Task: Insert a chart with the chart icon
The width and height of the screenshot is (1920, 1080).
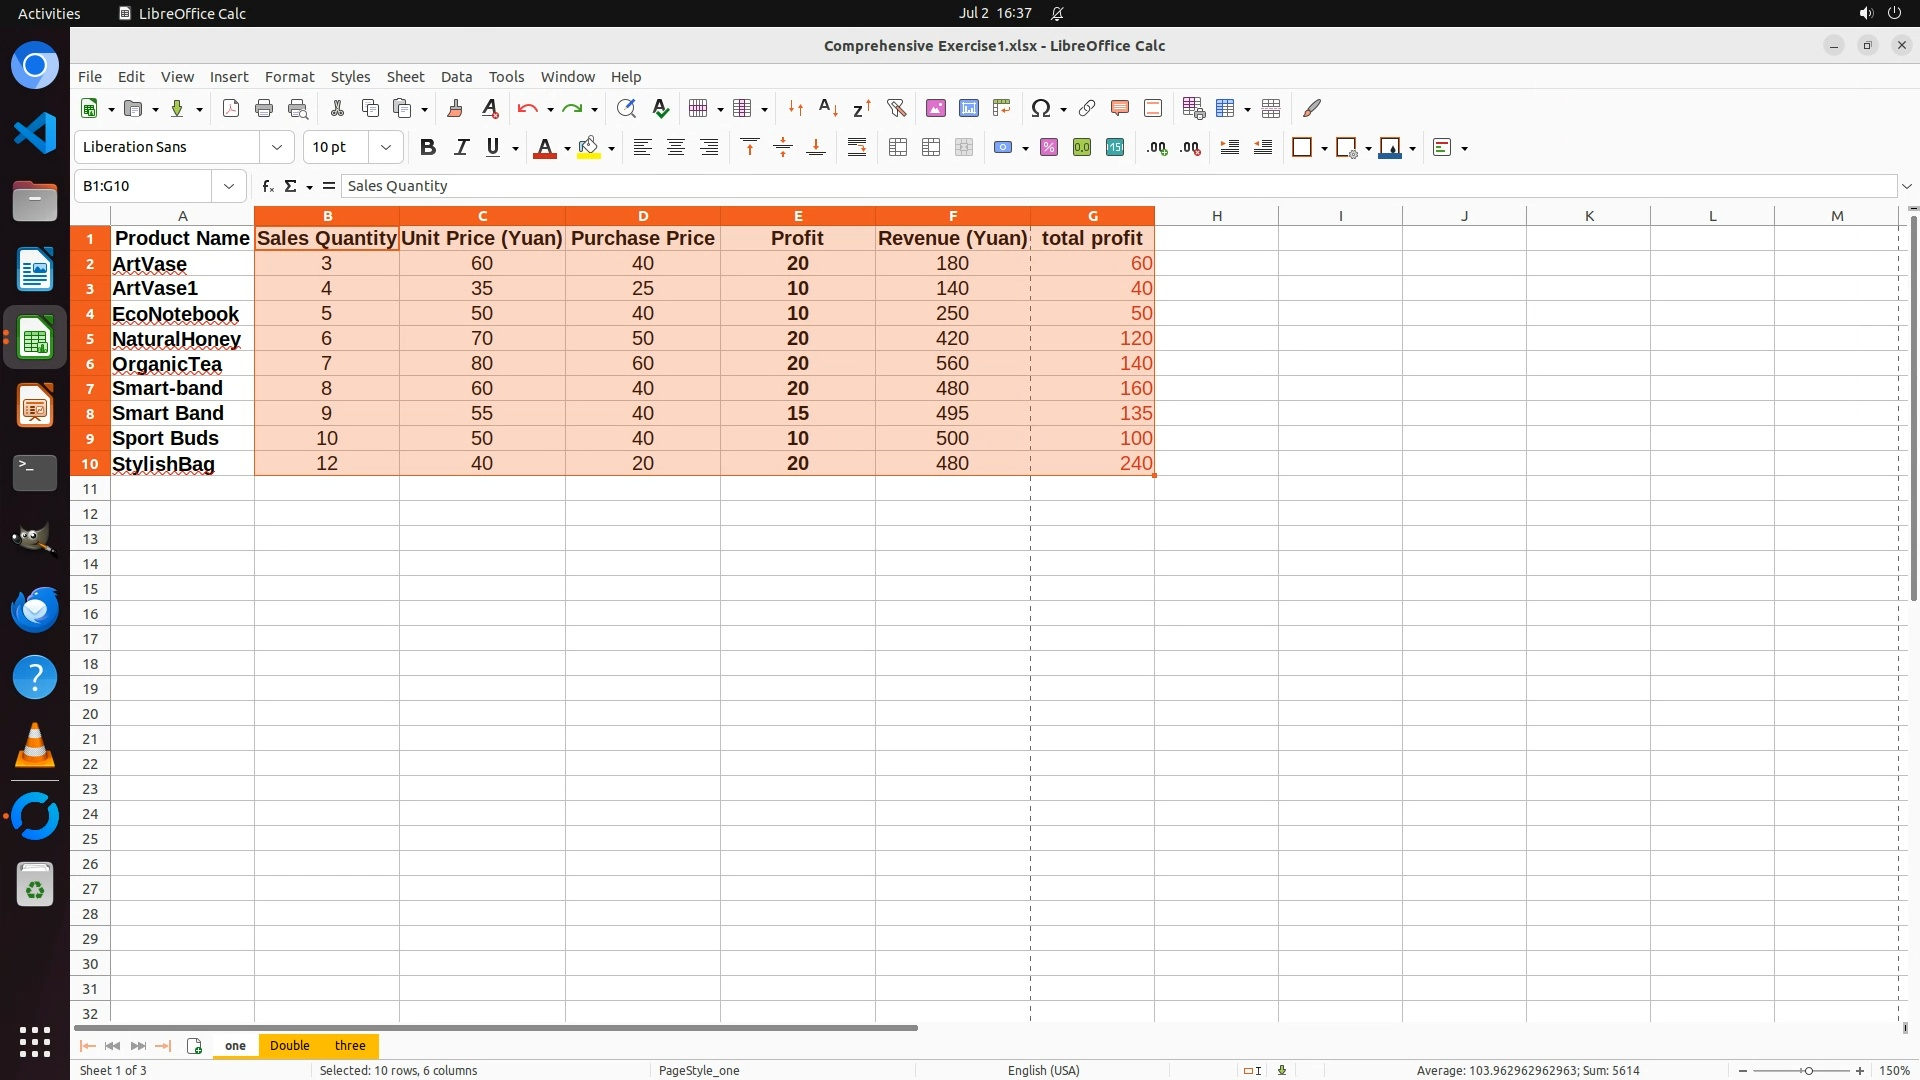Action: 968,108
